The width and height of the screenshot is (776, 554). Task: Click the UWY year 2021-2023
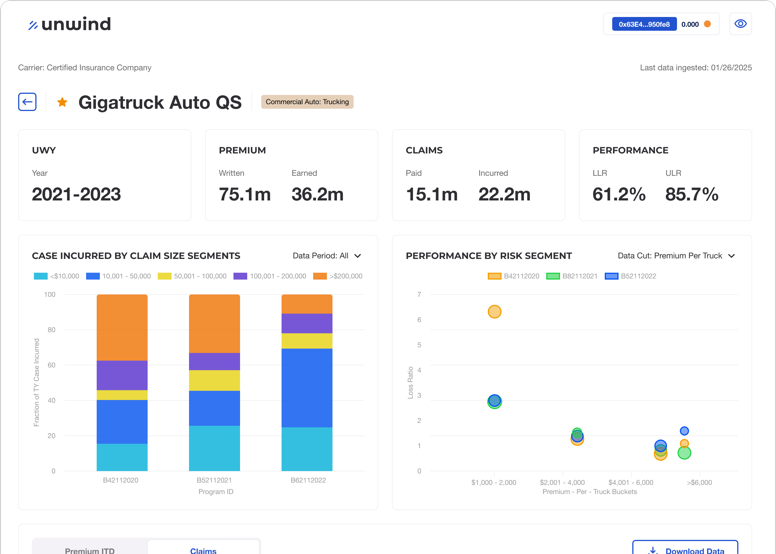(x=76, y=195)
